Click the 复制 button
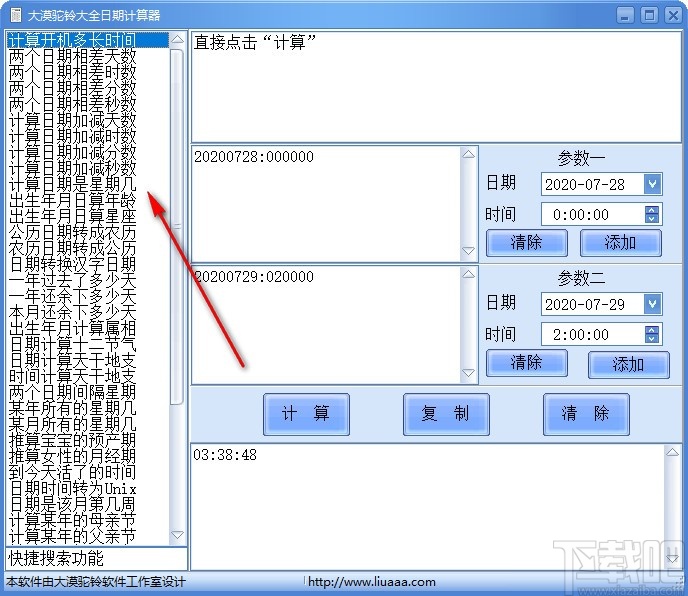Image resolution: width=688 pixels, height=596 pixels. (446, 414)
